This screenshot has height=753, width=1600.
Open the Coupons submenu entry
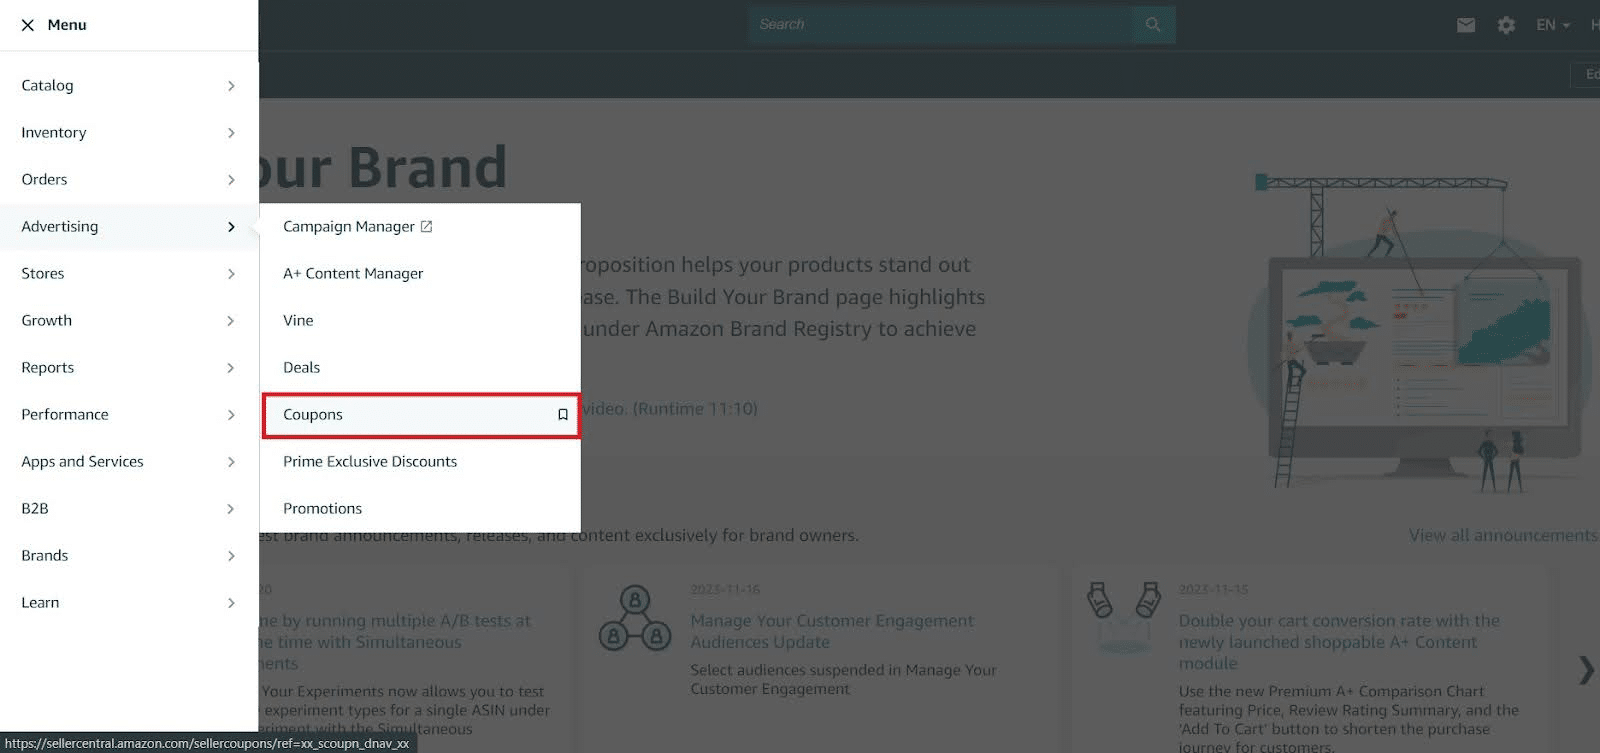[x=421, y=415]
